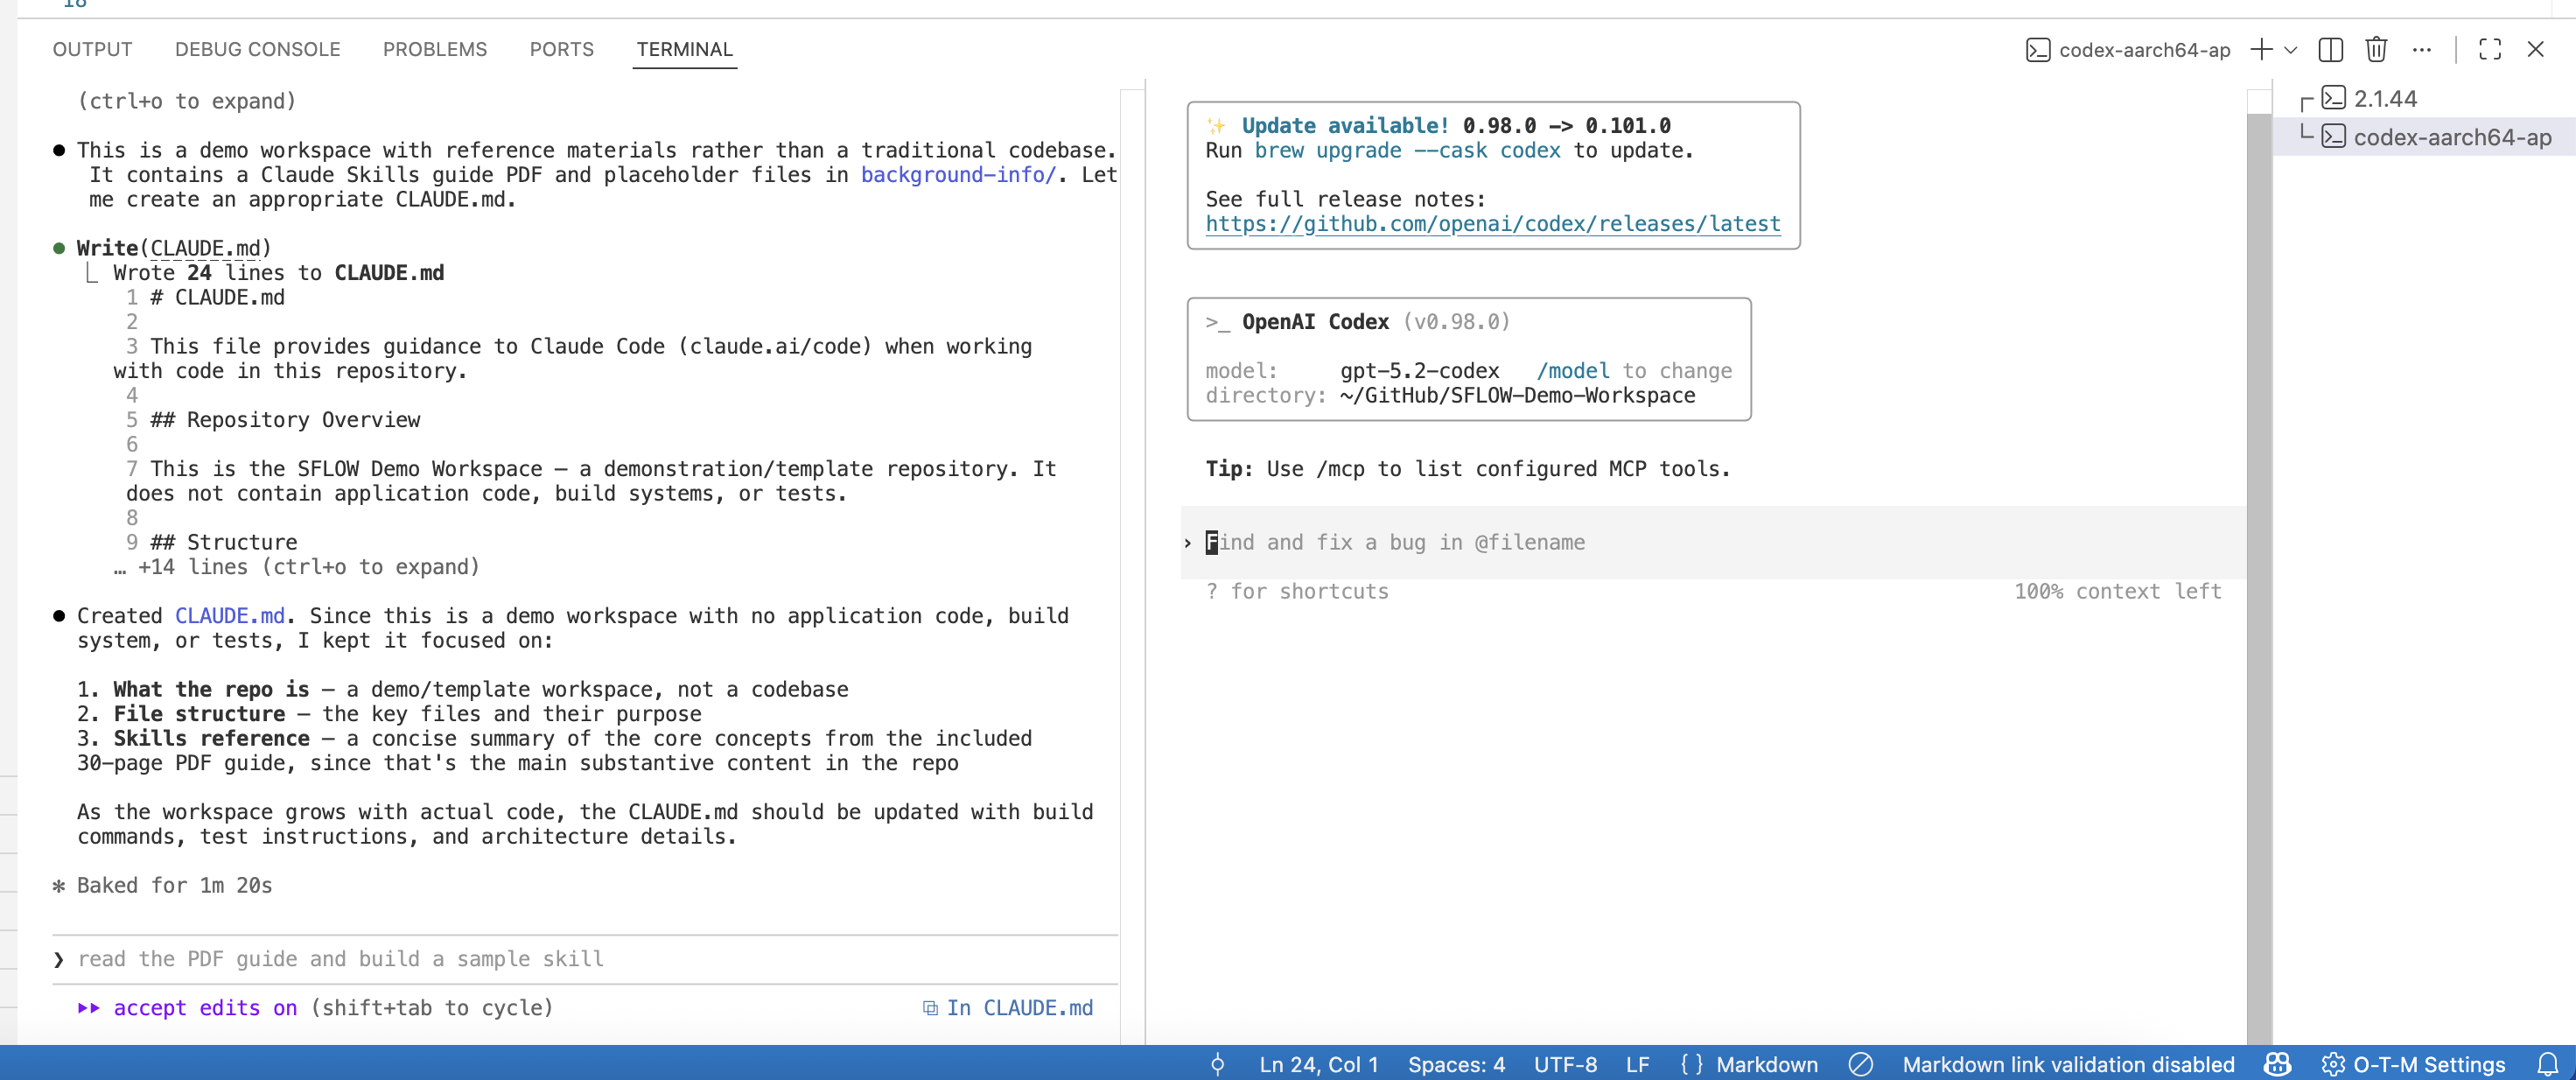The image size is (2576, 1080).
Task: Open the terminal profile chevron dropdown
Action: pyautogui.click(x=2292, y=49)
